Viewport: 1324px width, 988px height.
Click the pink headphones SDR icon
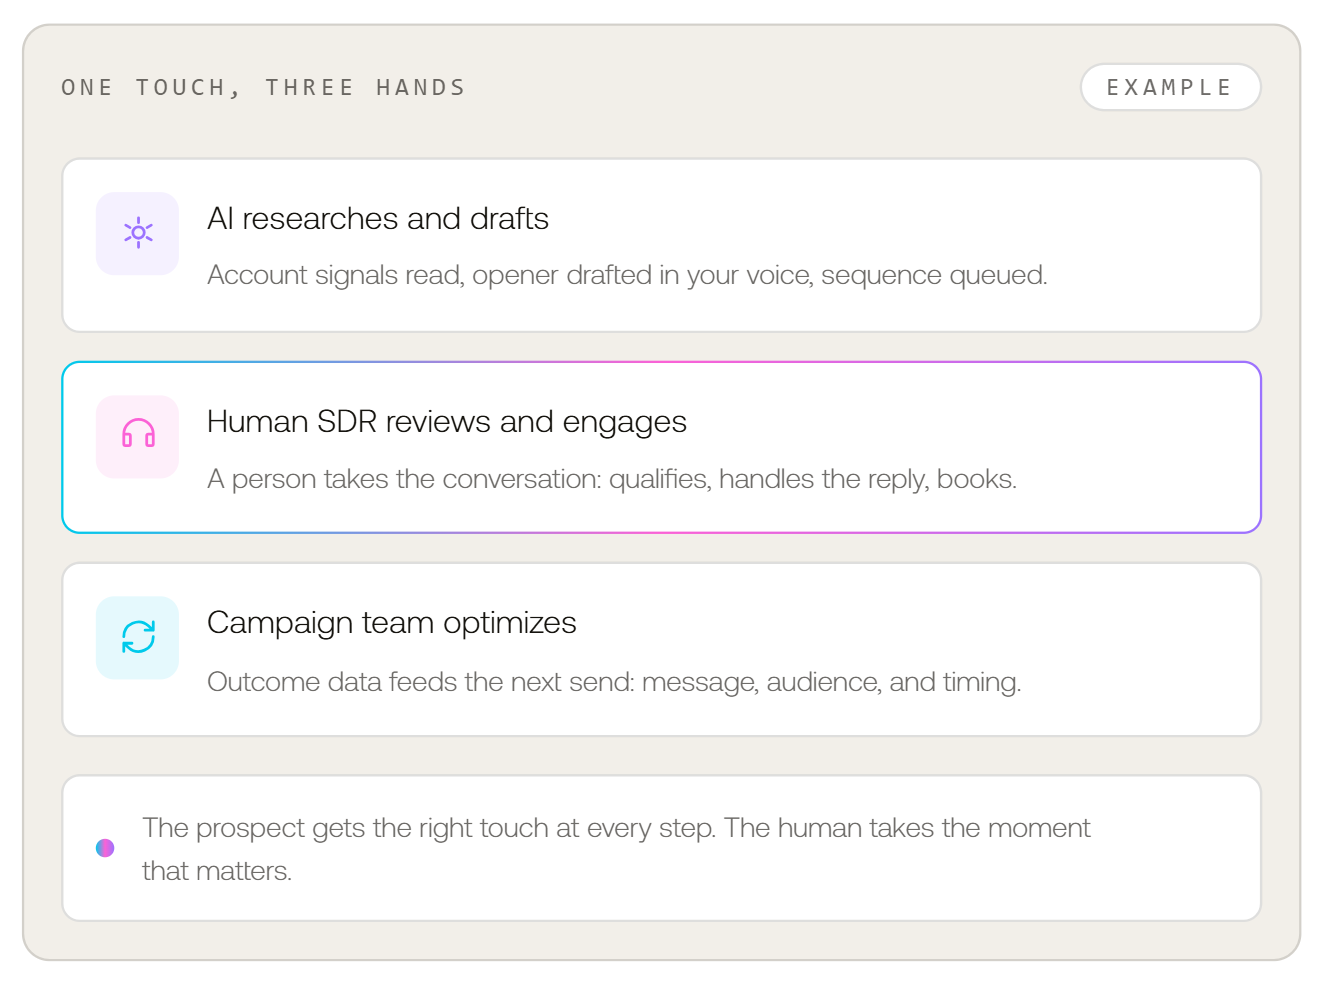pos(138,434)
